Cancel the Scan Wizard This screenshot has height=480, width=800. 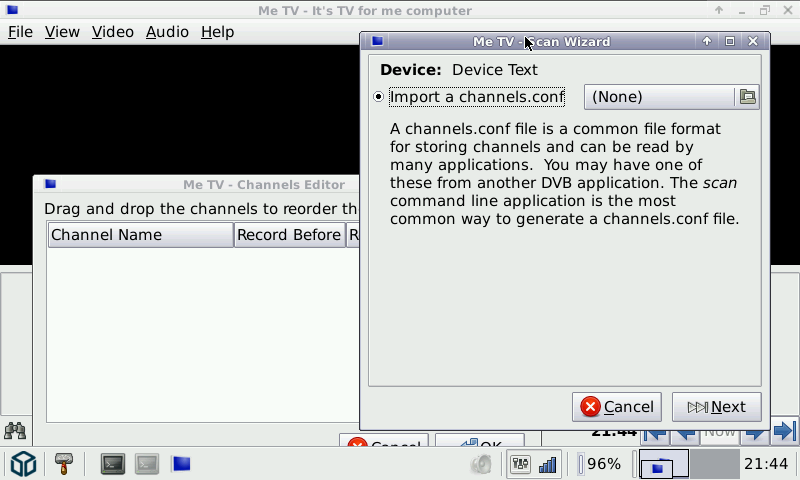[617, 407]
